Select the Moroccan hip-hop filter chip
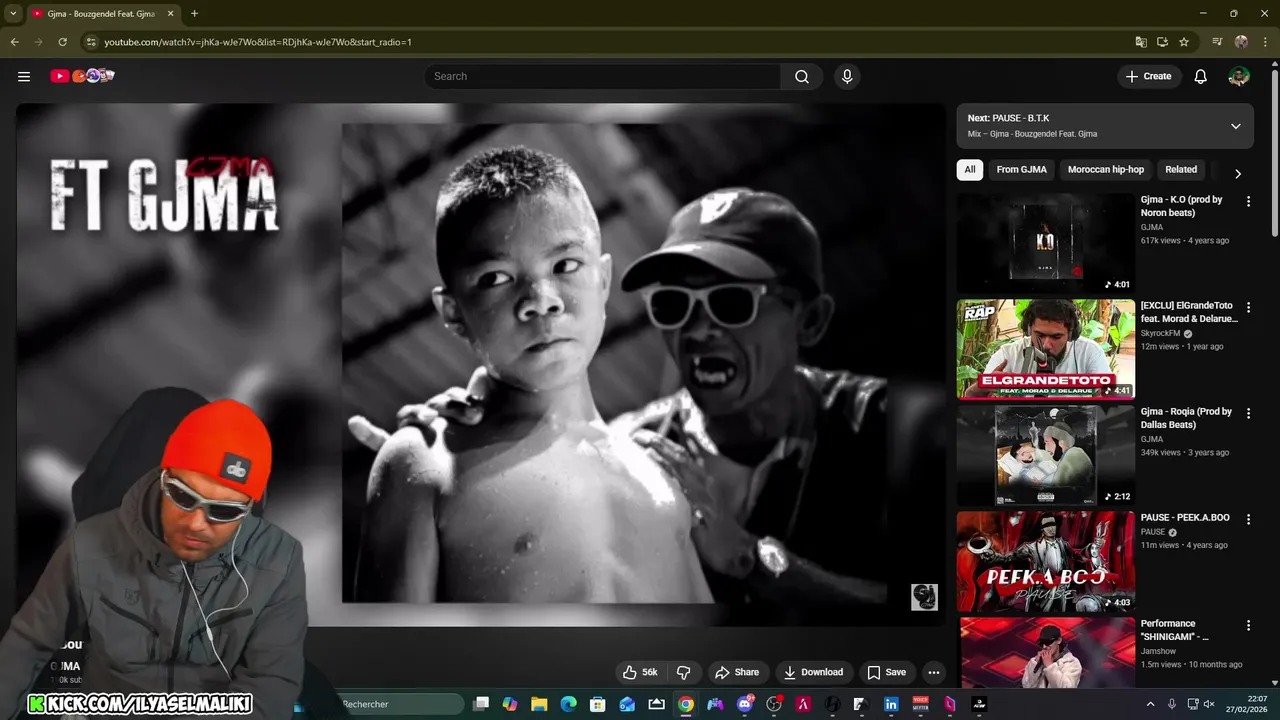This screenshot has height=720, width=1280. pos(1106,170)
